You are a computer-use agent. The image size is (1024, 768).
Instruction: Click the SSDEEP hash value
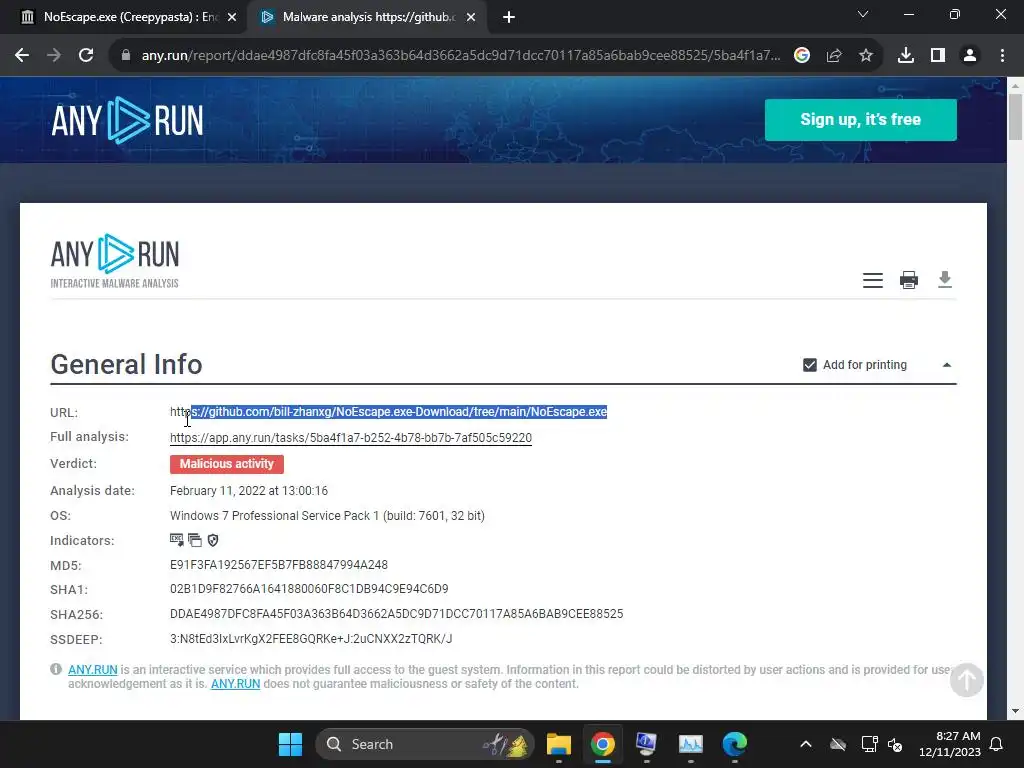pos(311,639)
